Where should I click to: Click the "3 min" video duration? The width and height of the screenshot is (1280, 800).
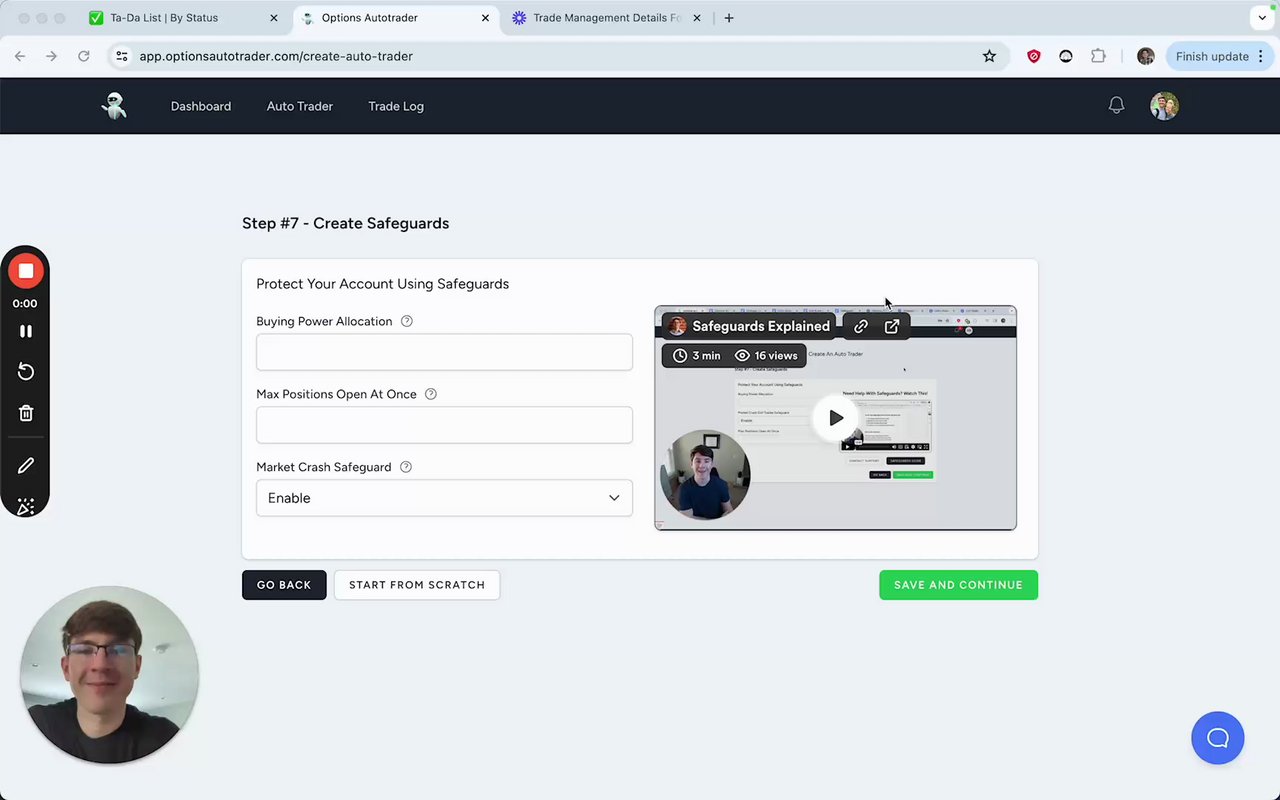696,355
